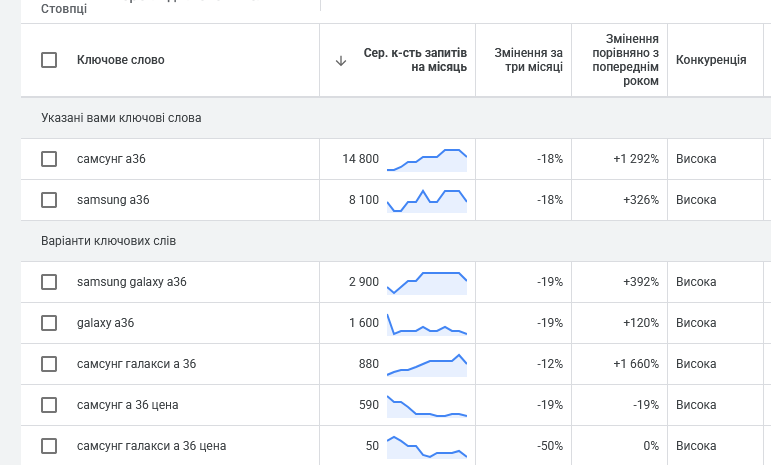Click the samsung galaxy a36 keyword text
This screenshot has width=771, height=465.
click(x=132, y=282)
